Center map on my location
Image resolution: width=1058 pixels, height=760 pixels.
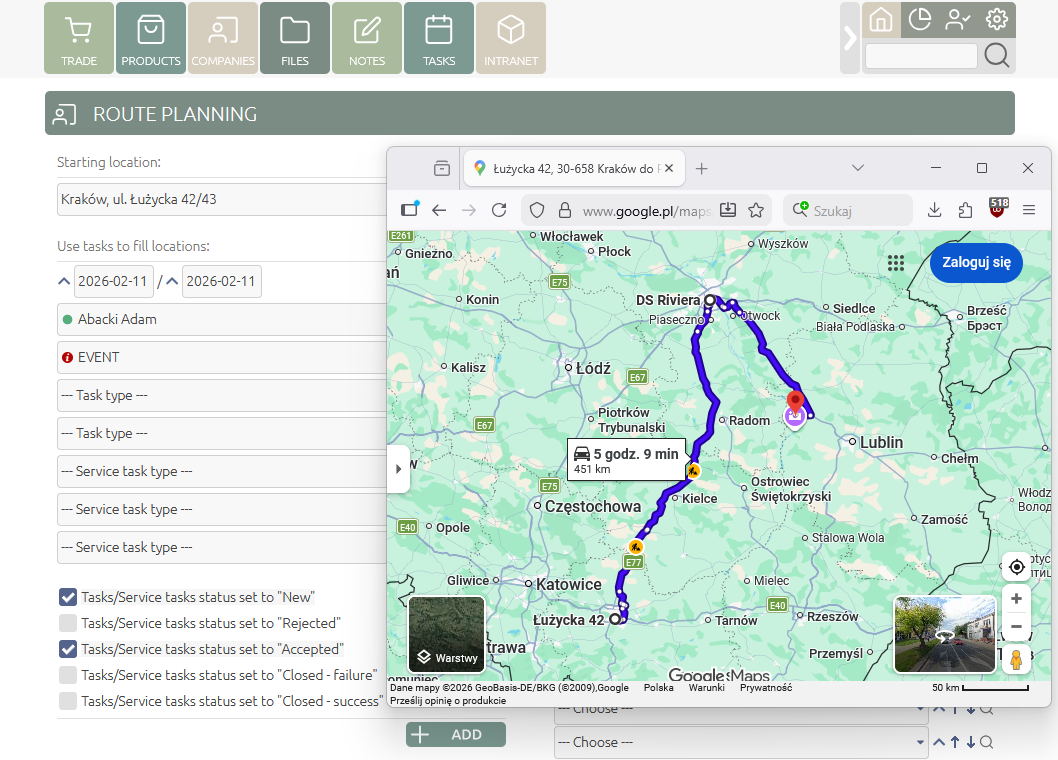click(1017, 567)
